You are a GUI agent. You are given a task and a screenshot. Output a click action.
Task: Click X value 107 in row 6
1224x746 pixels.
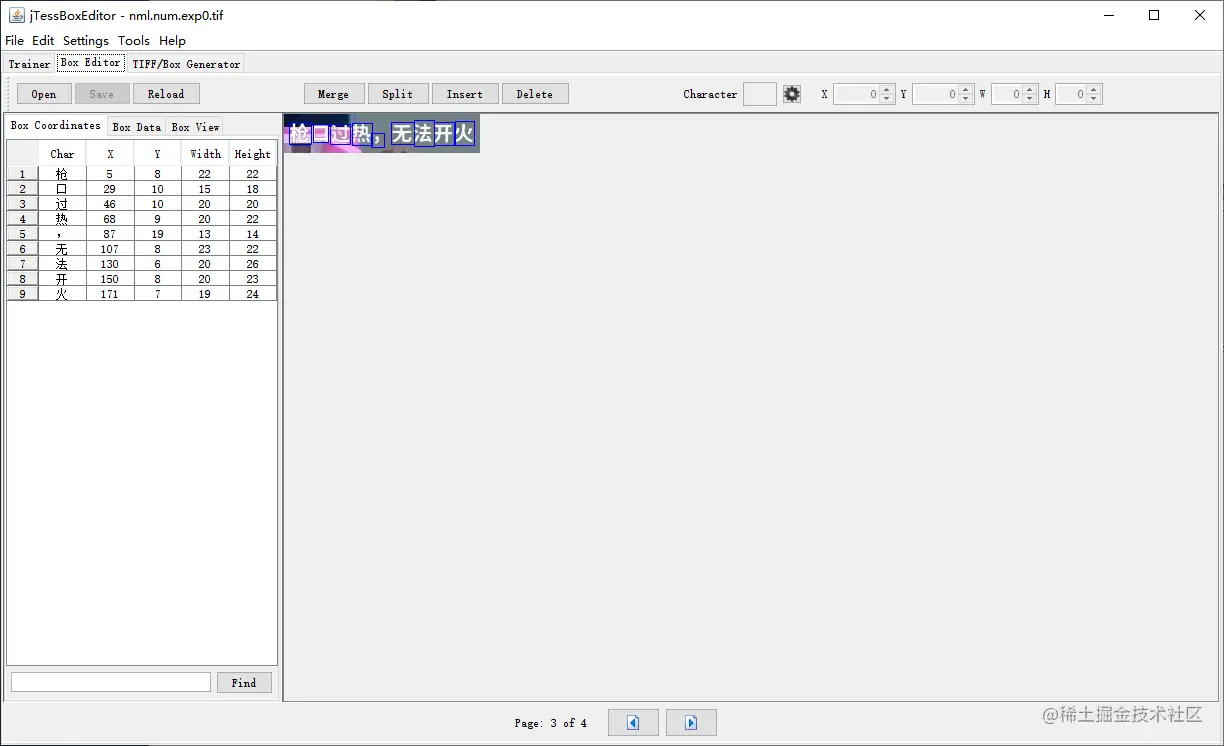[110, 249]
